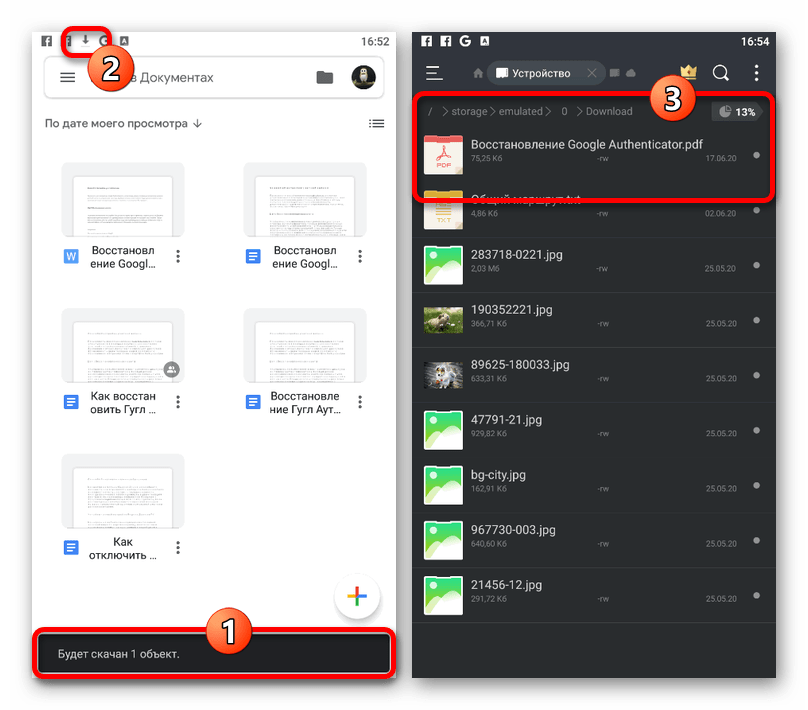
Task: Tap the colorful plus create button
Action: point(357,597)
